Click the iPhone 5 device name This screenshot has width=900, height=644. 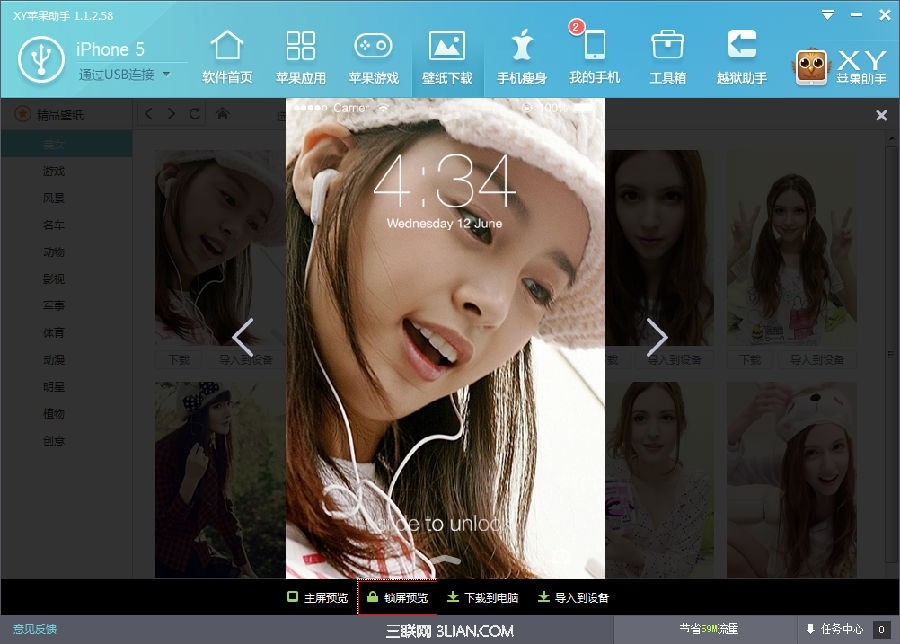pyautogui.click(x=110, y=49)
